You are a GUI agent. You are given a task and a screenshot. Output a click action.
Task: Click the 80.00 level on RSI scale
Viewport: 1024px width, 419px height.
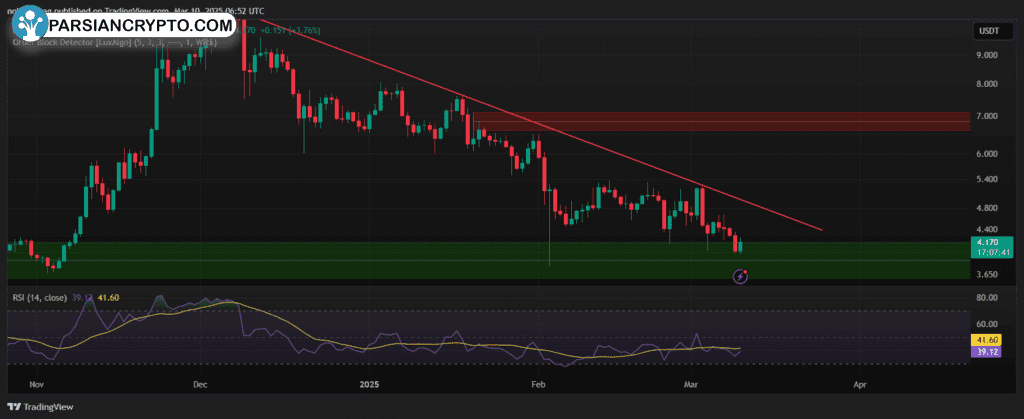pos(986,298)
